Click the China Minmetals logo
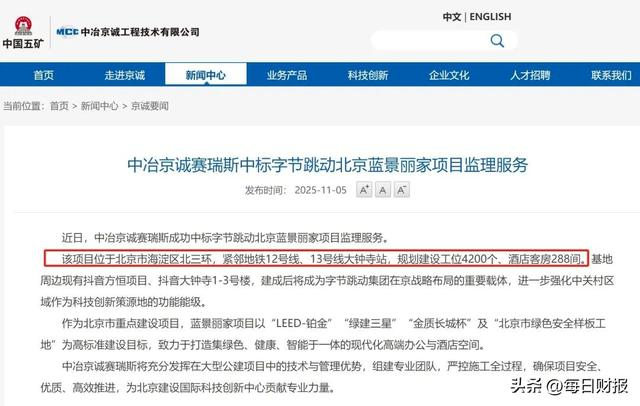This screenshot has height=406, width=640. 23,32
